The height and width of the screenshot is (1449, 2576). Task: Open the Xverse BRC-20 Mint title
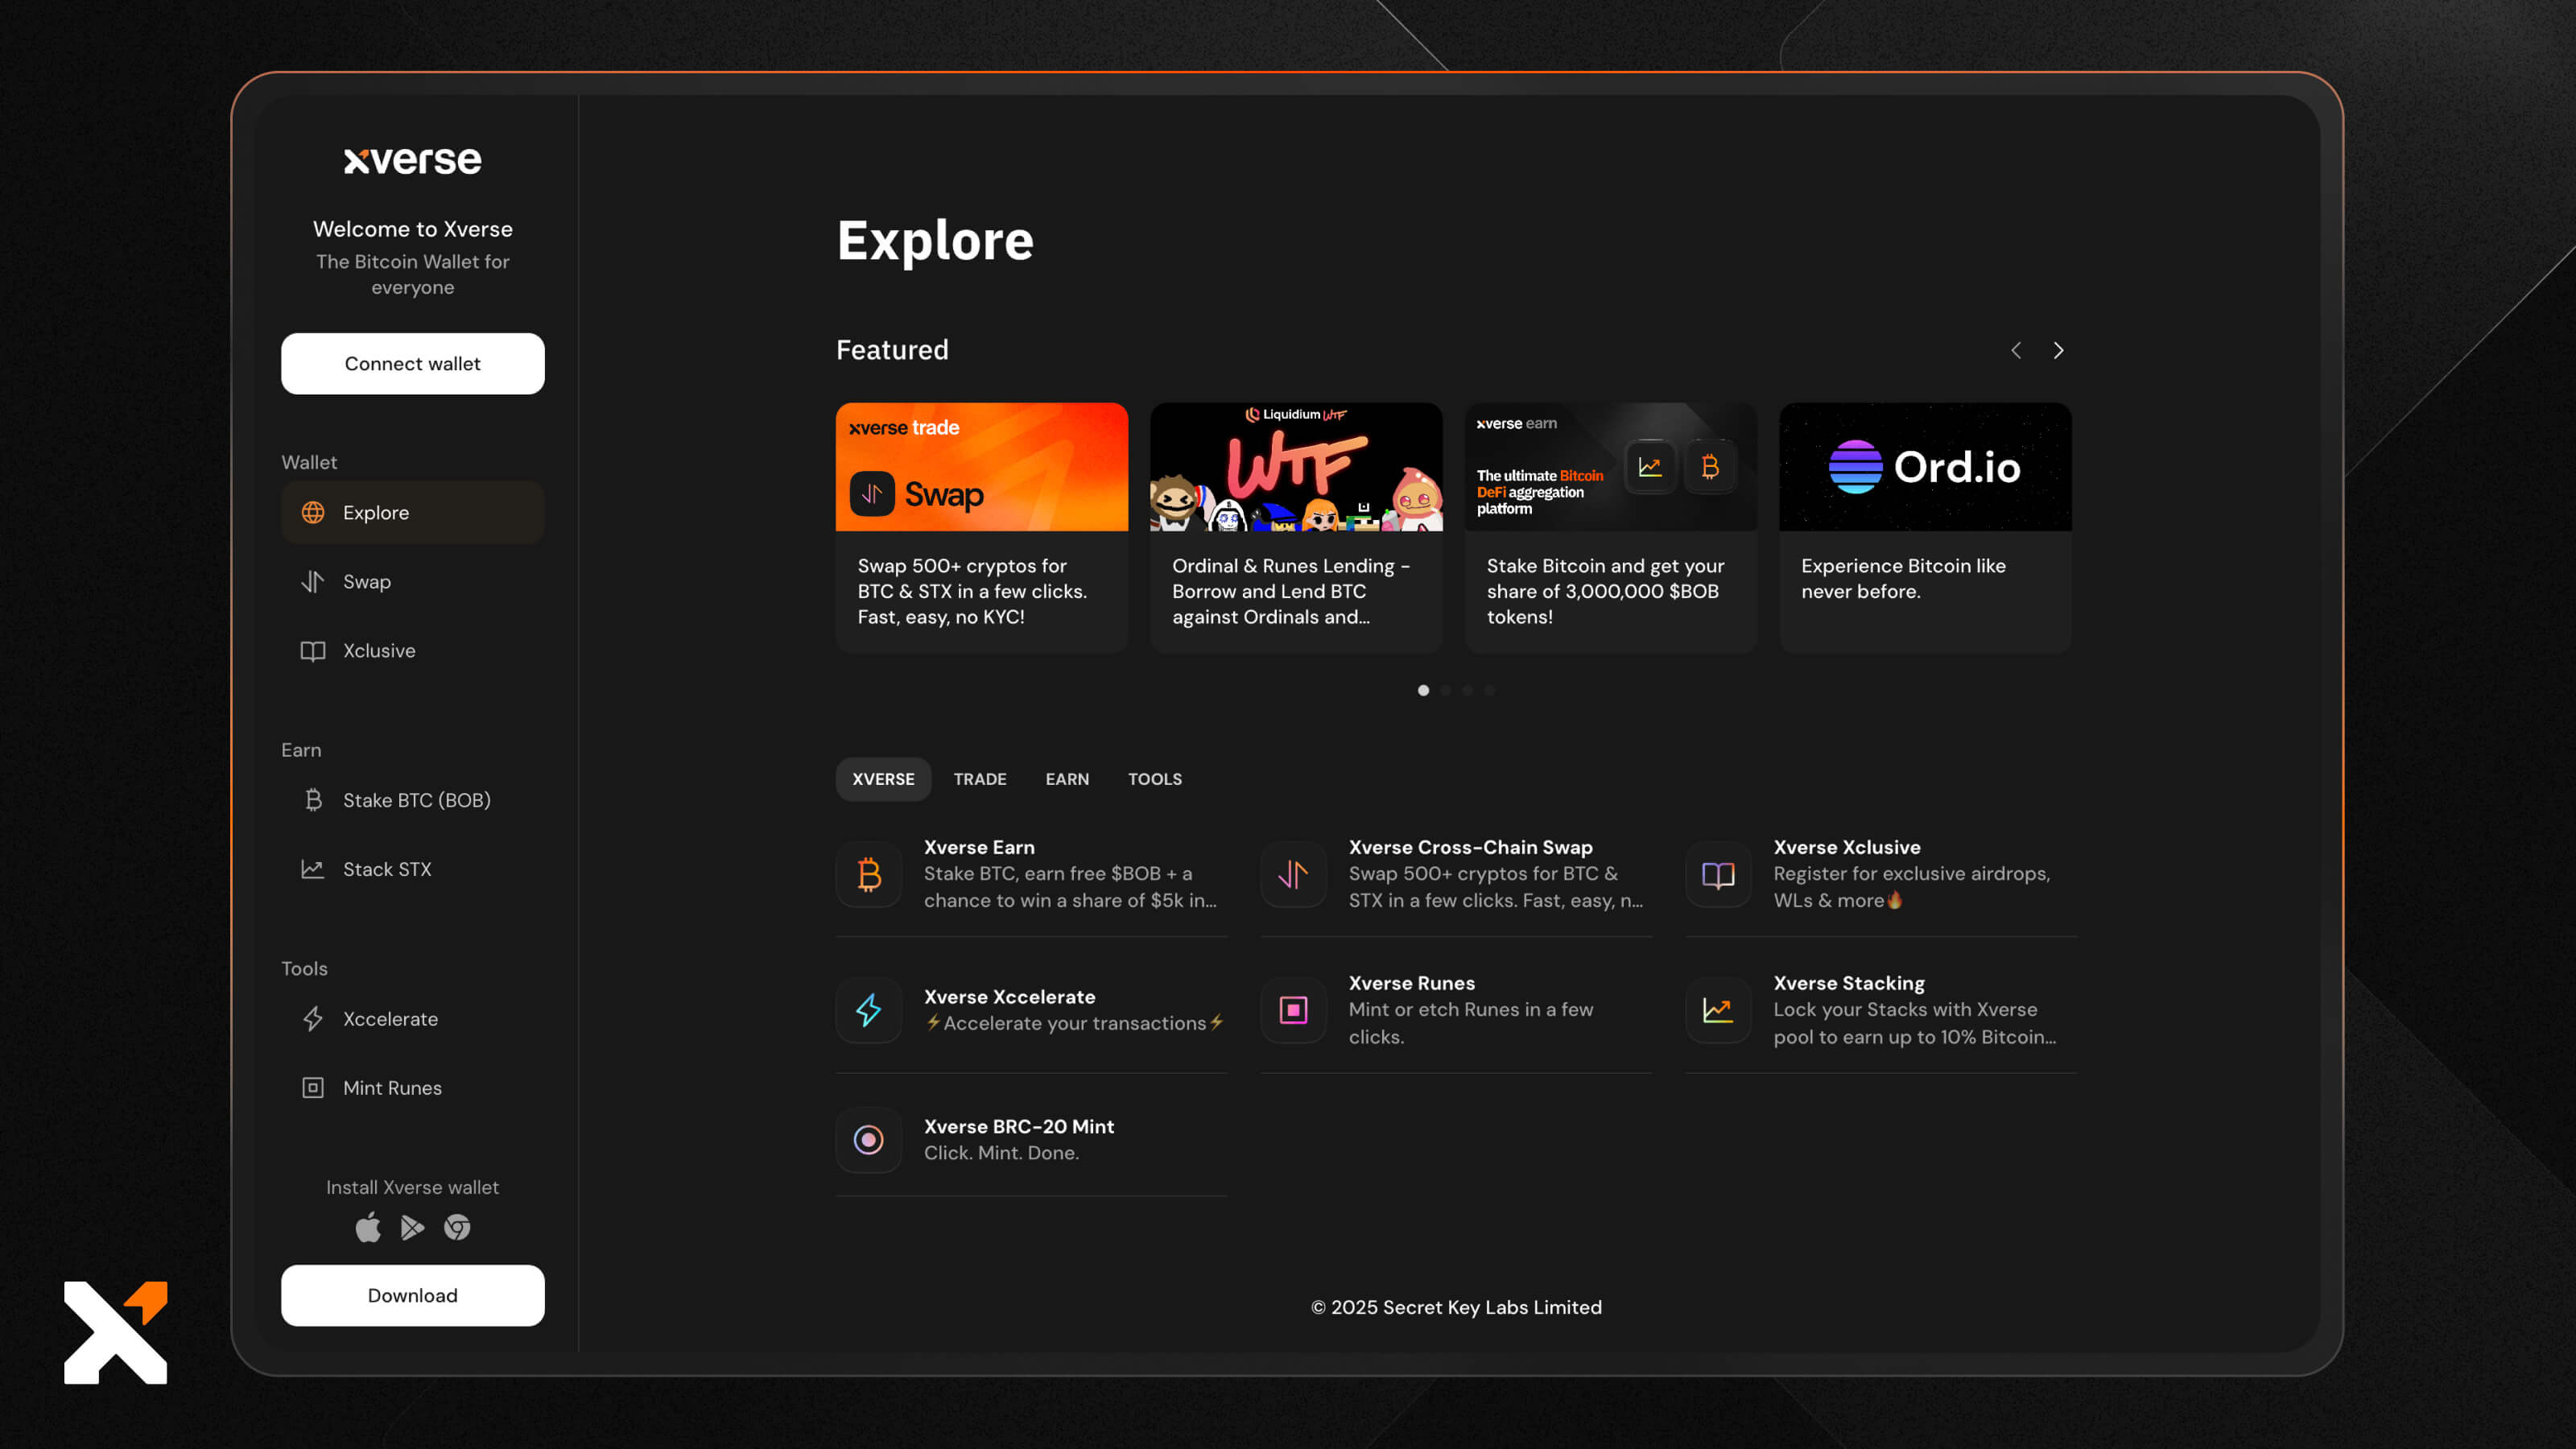(x=1018, y=1126)
